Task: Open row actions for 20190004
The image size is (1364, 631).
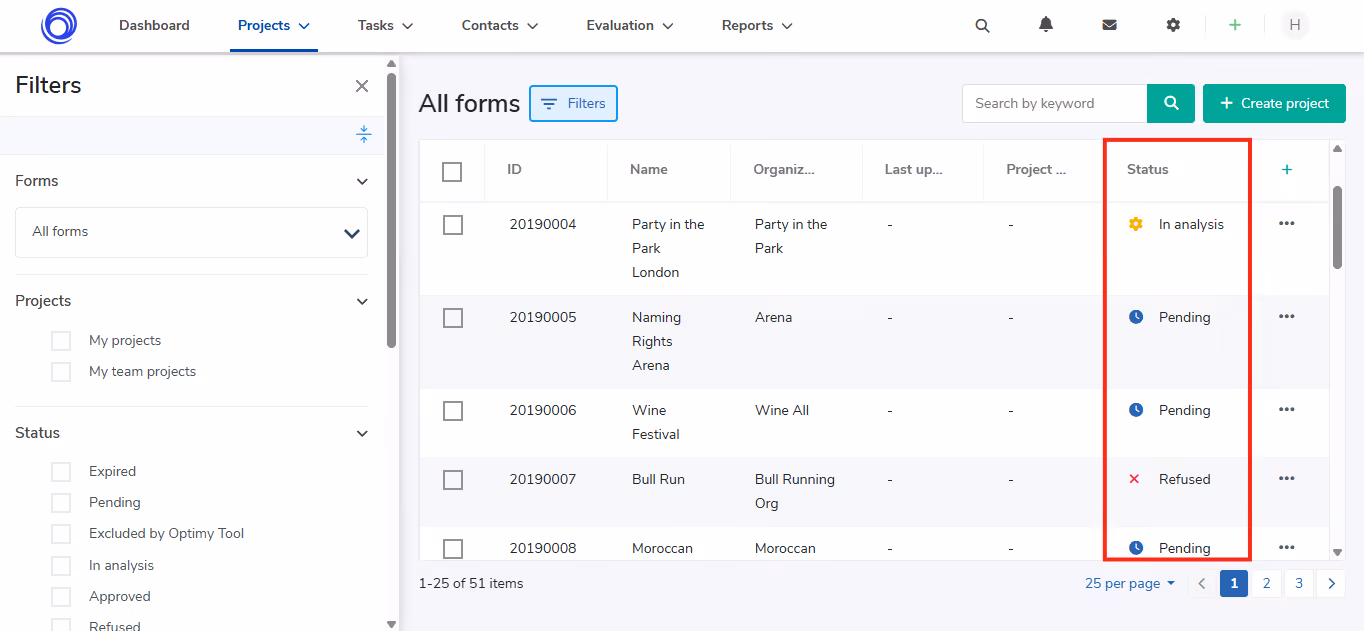Action: tap(1287, 223)
